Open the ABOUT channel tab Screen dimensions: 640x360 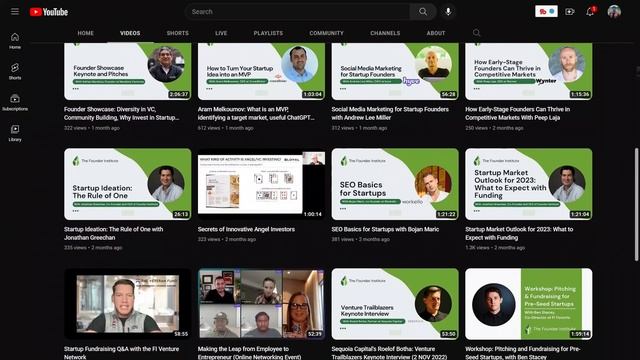(x=436, y=33)
